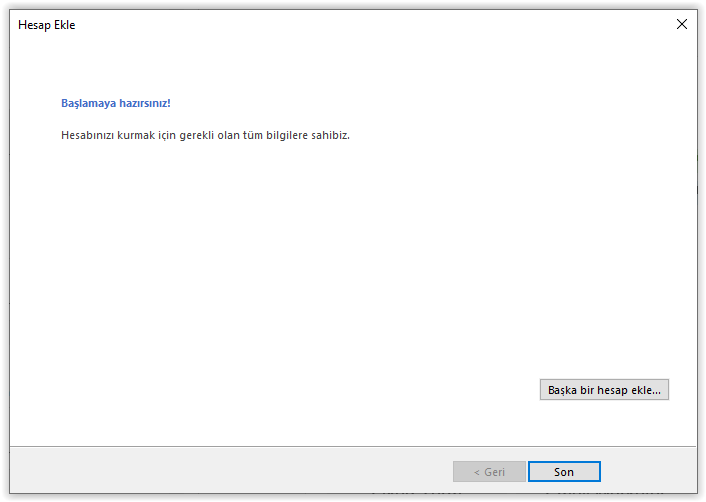The width and height of the screenshot is (706, 502).
Task: Close the Hesap Ekle dialog with X
Action: [x=682, y=24]
